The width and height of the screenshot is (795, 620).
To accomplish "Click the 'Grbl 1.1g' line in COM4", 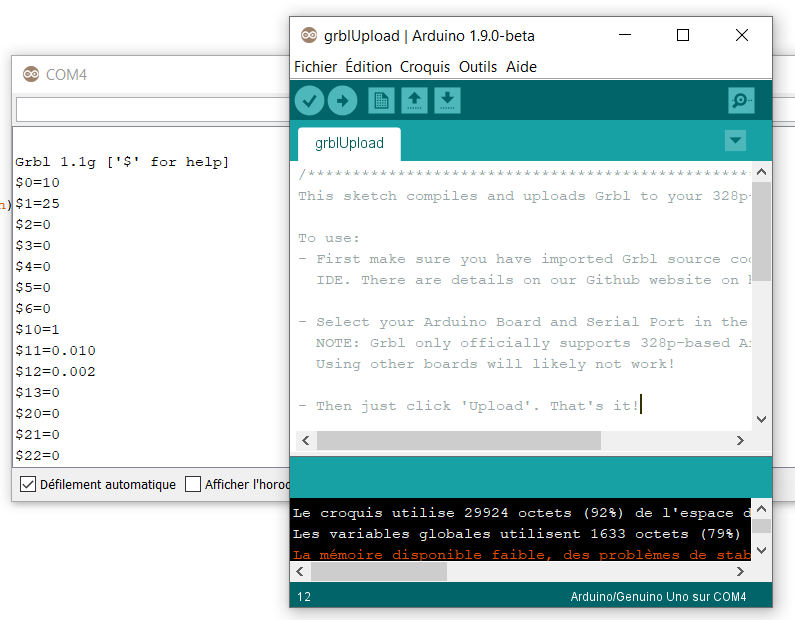I will (122, 162).
